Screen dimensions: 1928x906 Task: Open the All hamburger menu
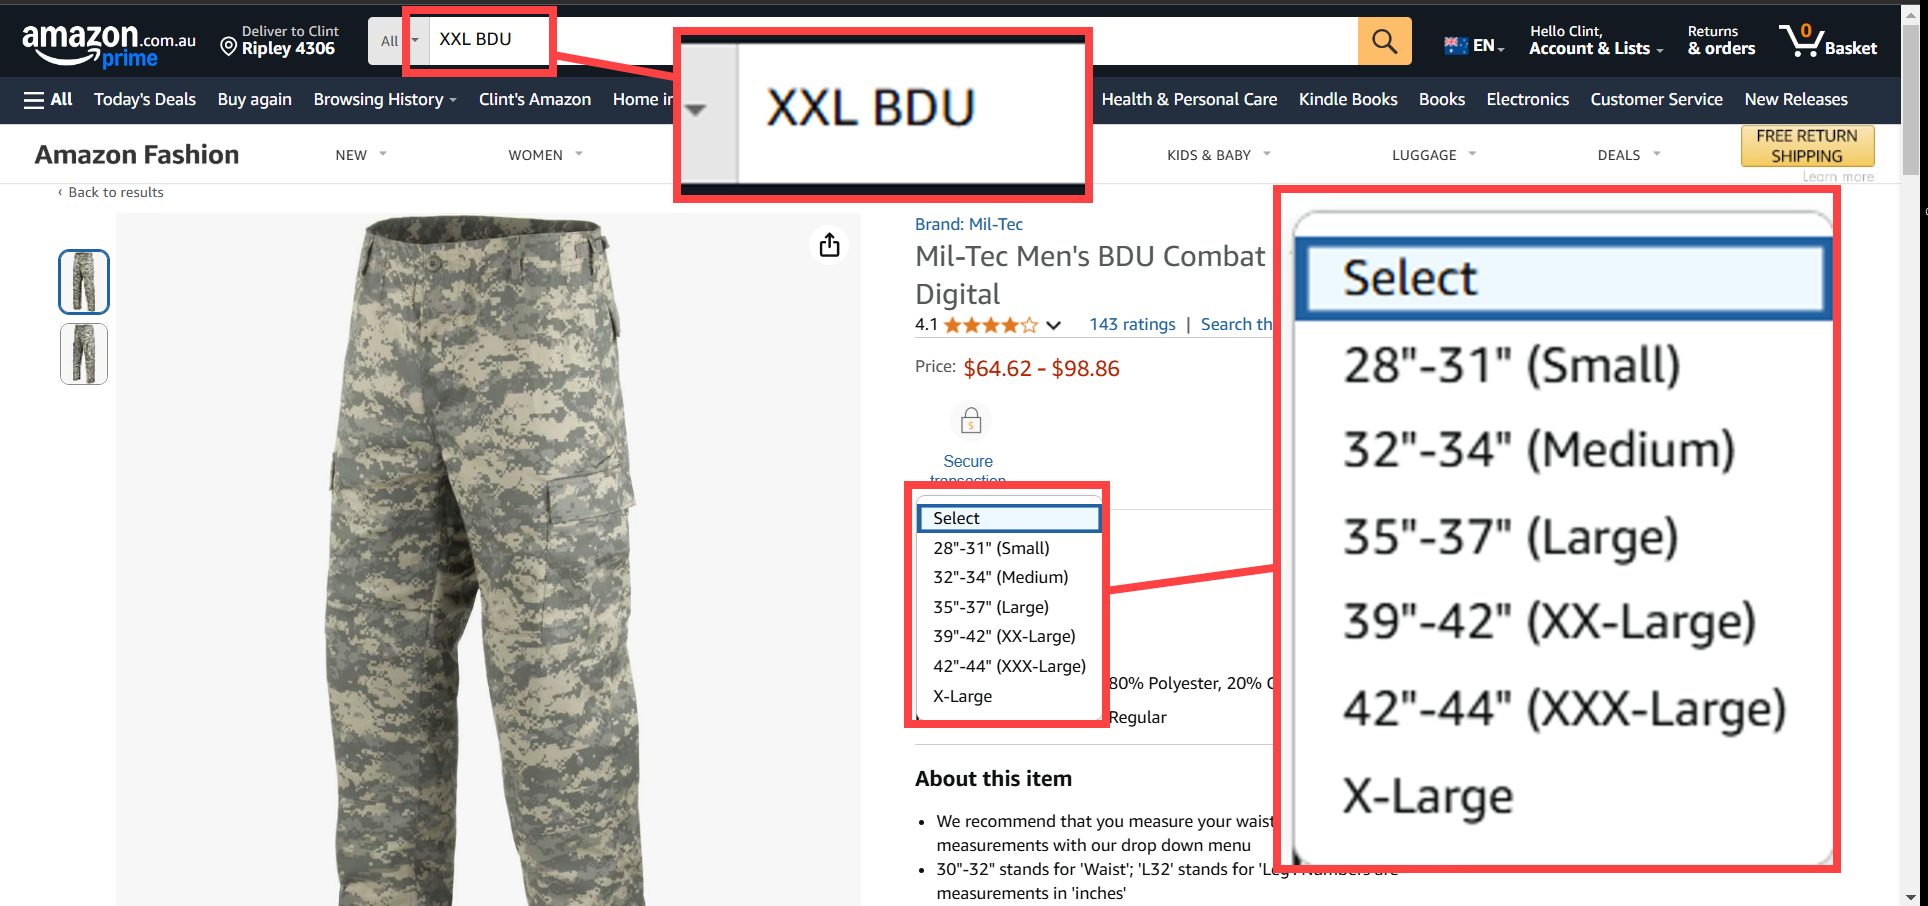tap(48, 99)
